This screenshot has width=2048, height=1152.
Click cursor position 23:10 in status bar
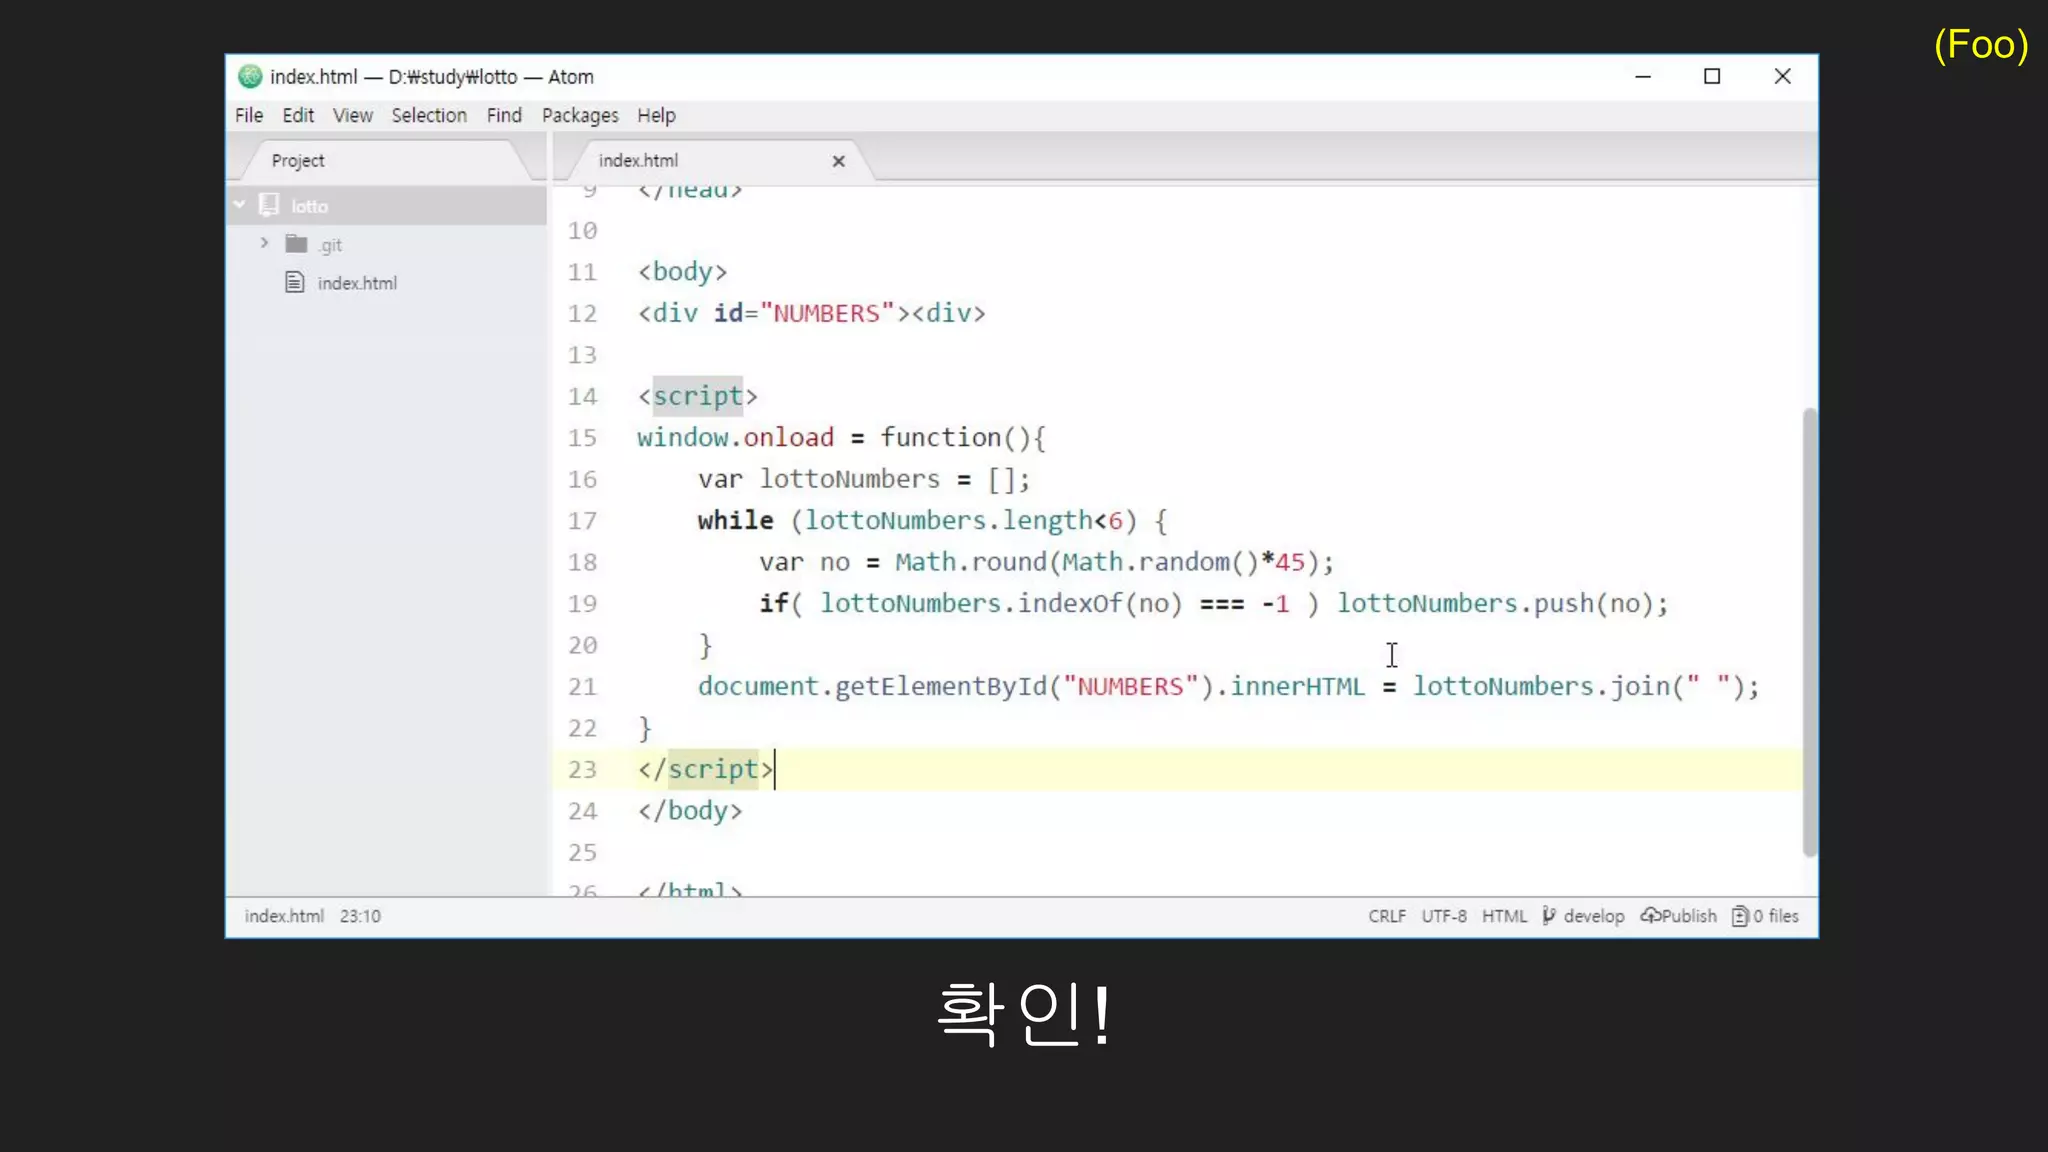coord(360,916)
